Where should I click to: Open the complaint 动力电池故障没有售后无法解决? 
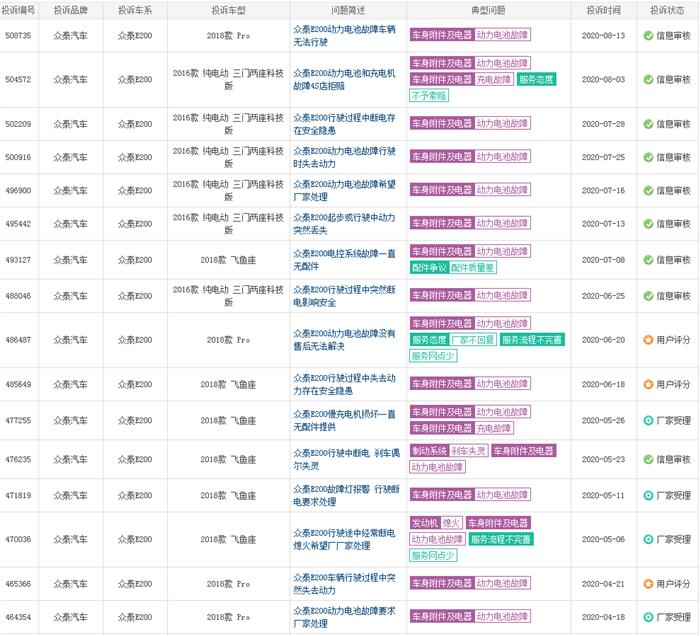pyautogui.click(x=344, y=340)
